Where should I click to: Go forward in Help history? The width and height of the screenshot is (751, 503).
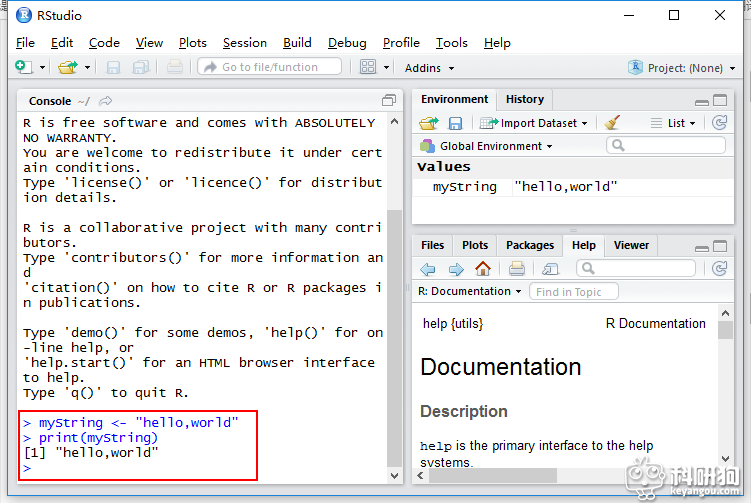(456, 269)
